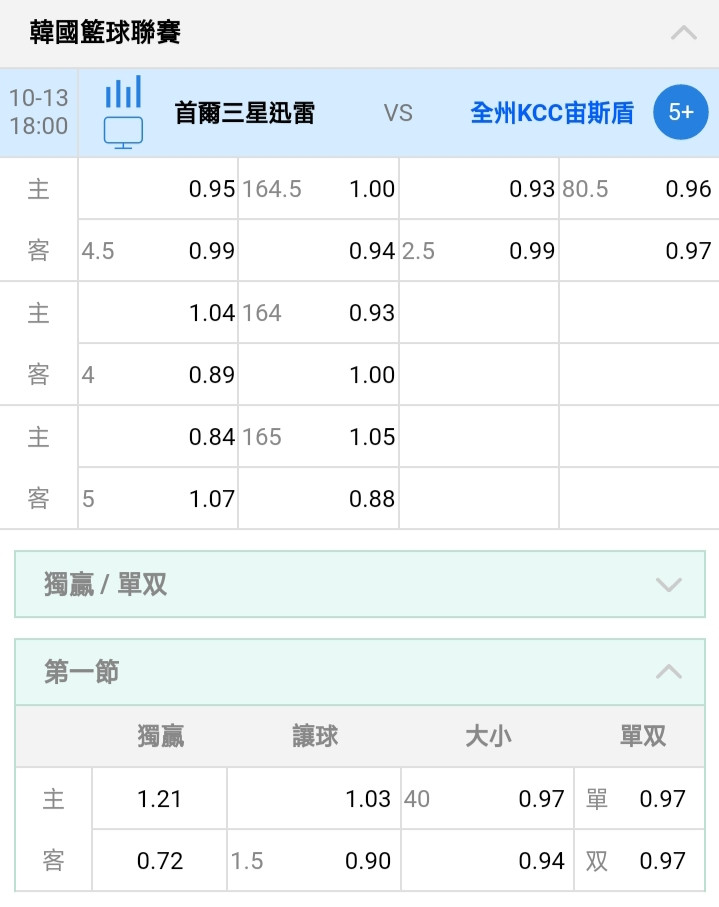The width and height of the screenshot is (719, 907).
Task: Pick first quarter home moneyline 1.21
Action: click(x=159, y=798)
